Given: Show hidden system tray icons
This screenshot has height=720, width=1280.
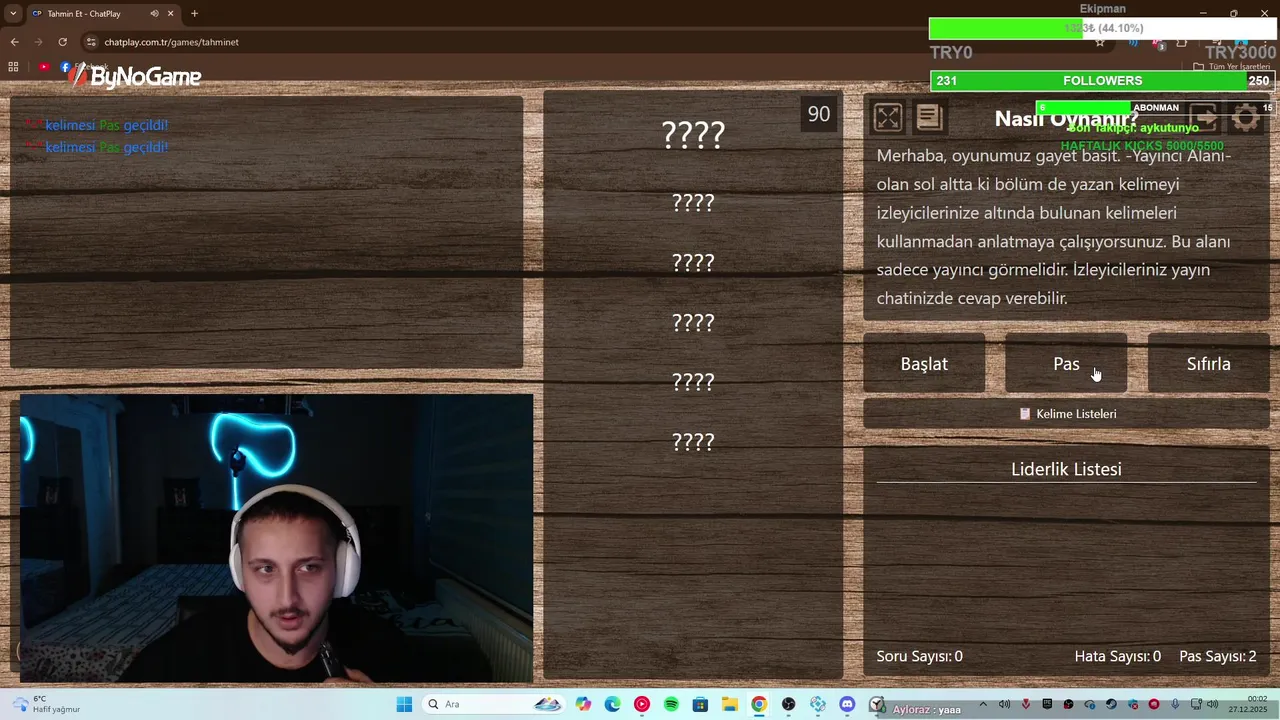Looking at the screenshot, I should [x=983, y=704].
